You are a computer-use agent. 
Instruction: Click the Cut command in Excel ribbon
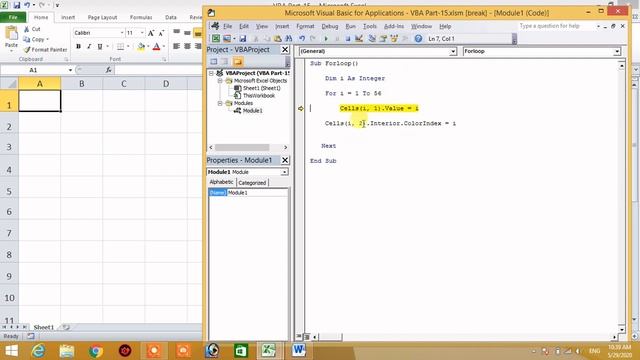(x=32, y=29)
